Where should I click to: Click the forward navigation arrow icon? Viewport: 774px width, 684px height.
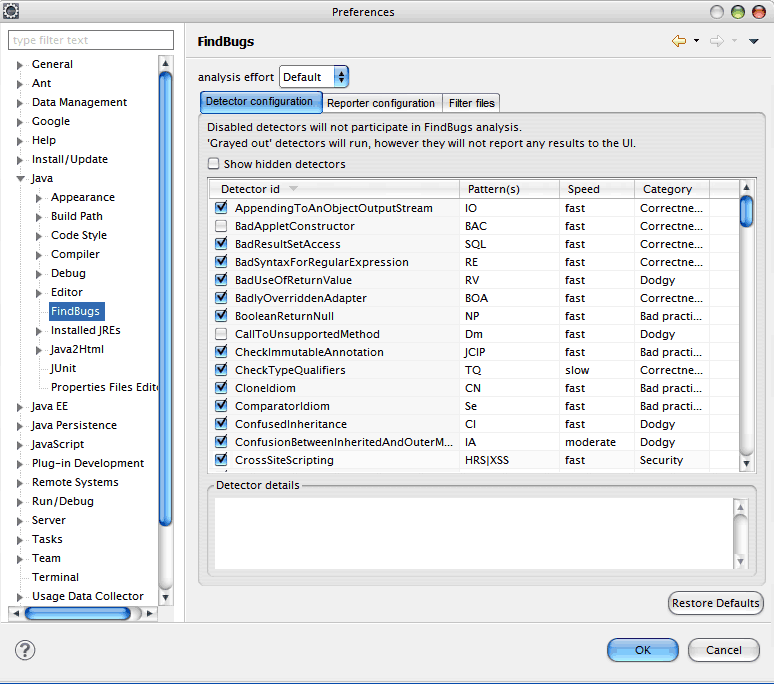tap(716, 41)
